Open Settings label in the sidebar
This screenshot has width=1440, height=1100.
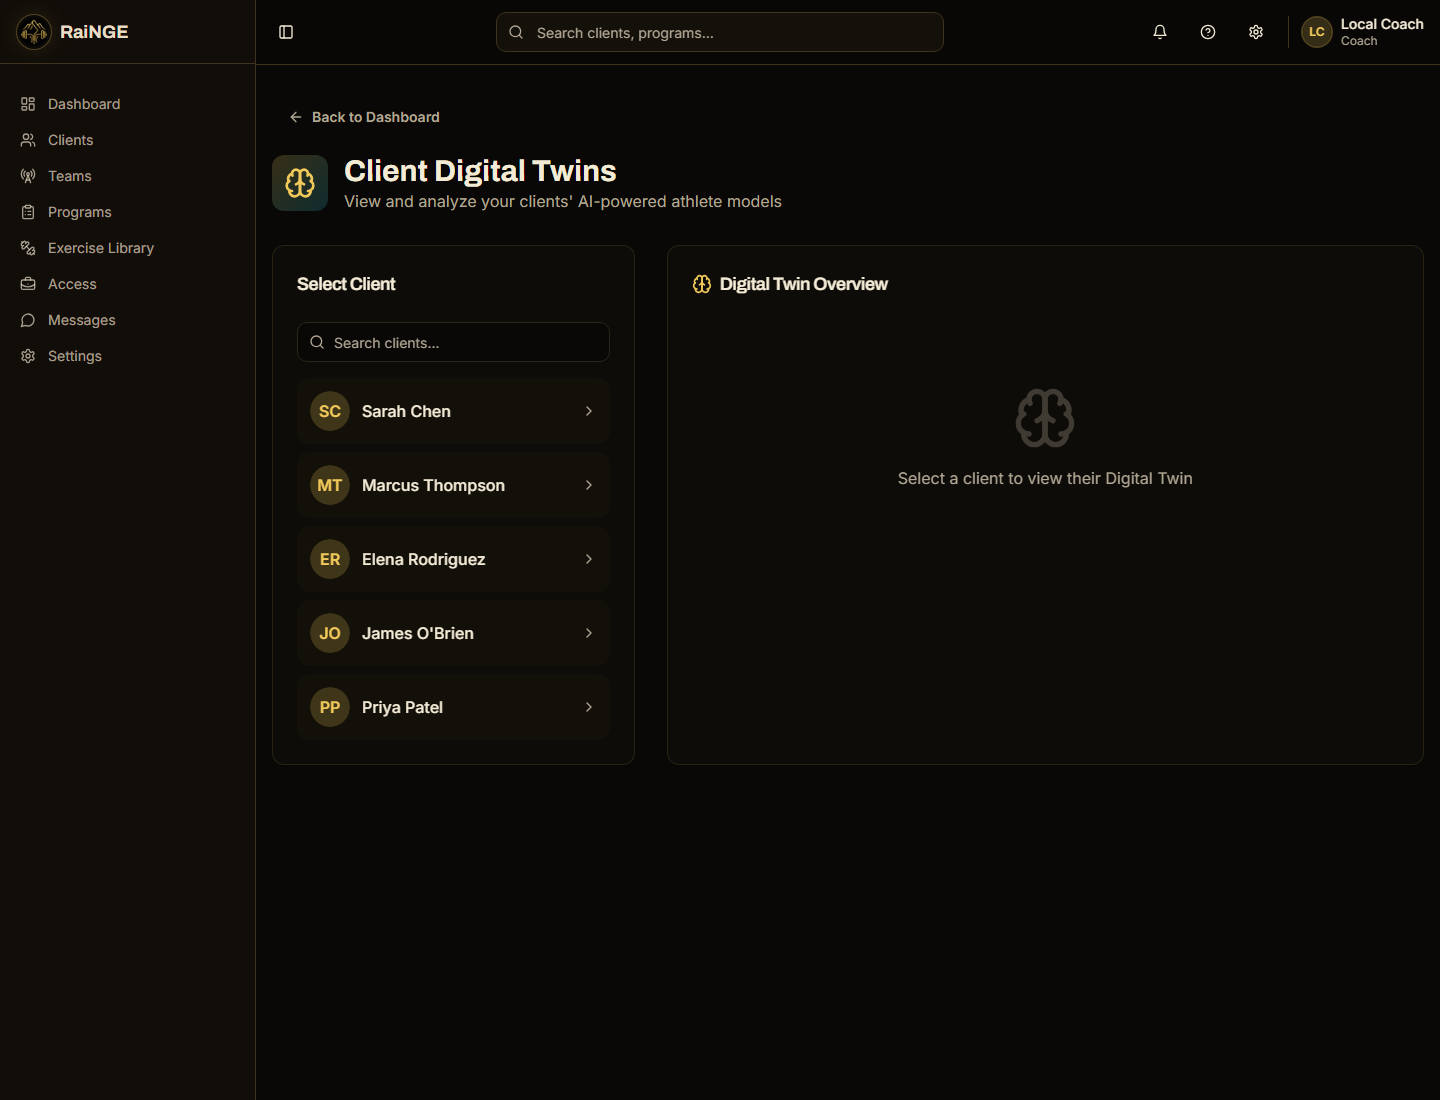[75, 356]
